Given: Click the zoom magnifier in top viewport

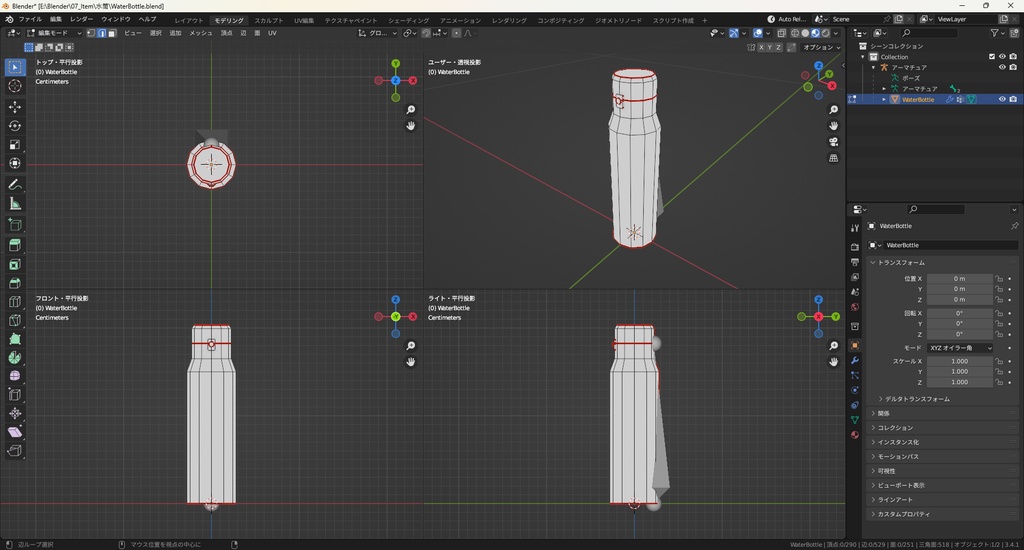Looking at the screenshot, I should coord(411,110).
